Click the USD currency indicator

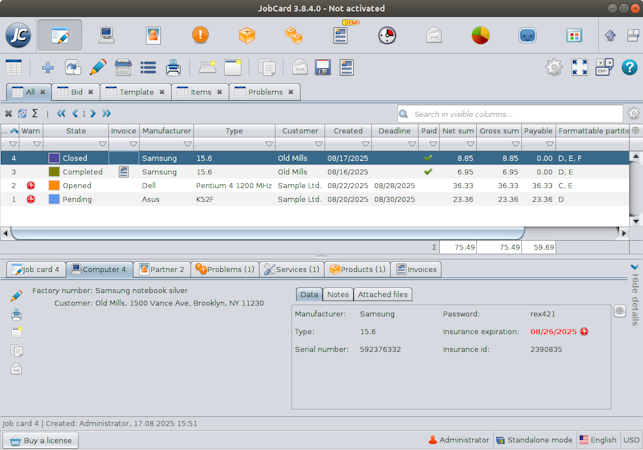coord(631,440)
